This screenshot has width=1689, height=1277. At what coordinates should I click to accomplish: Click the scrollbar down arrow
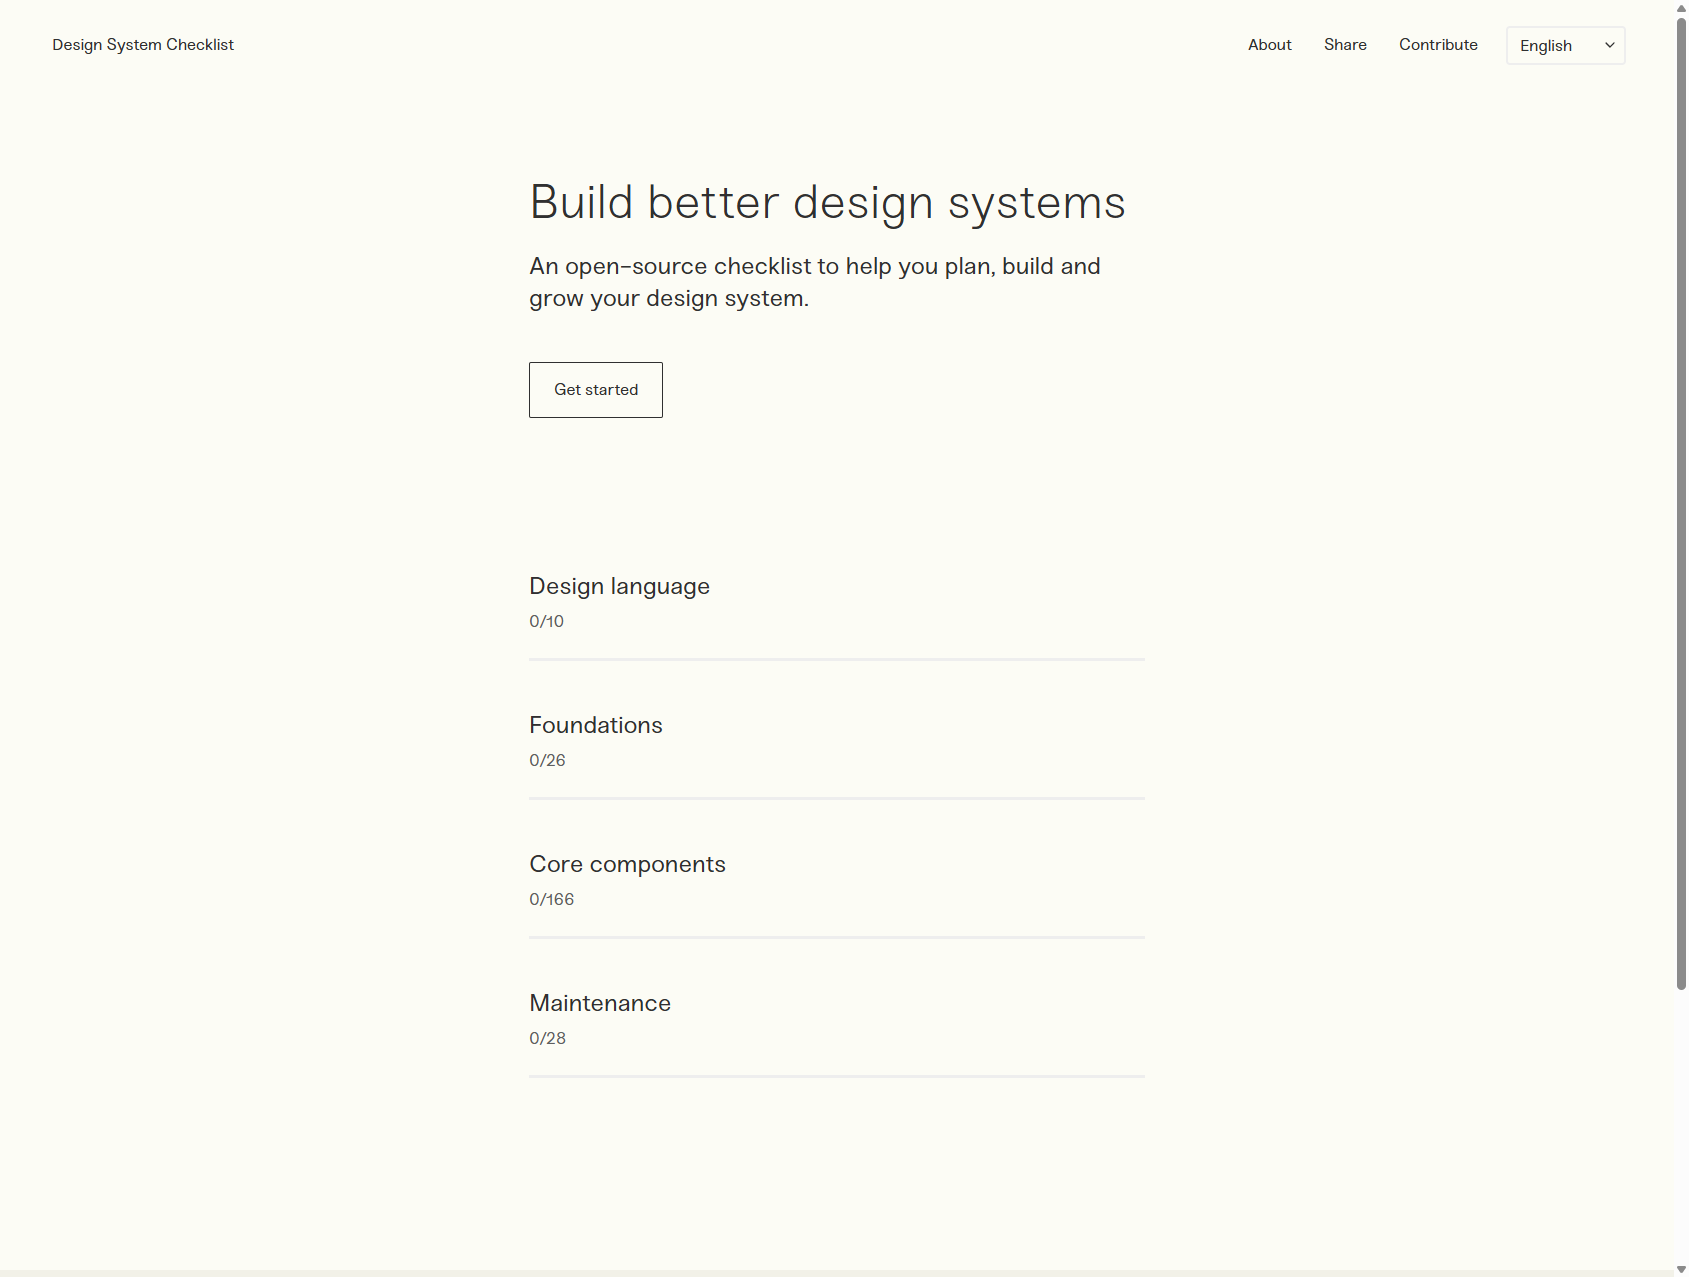1679,1268
